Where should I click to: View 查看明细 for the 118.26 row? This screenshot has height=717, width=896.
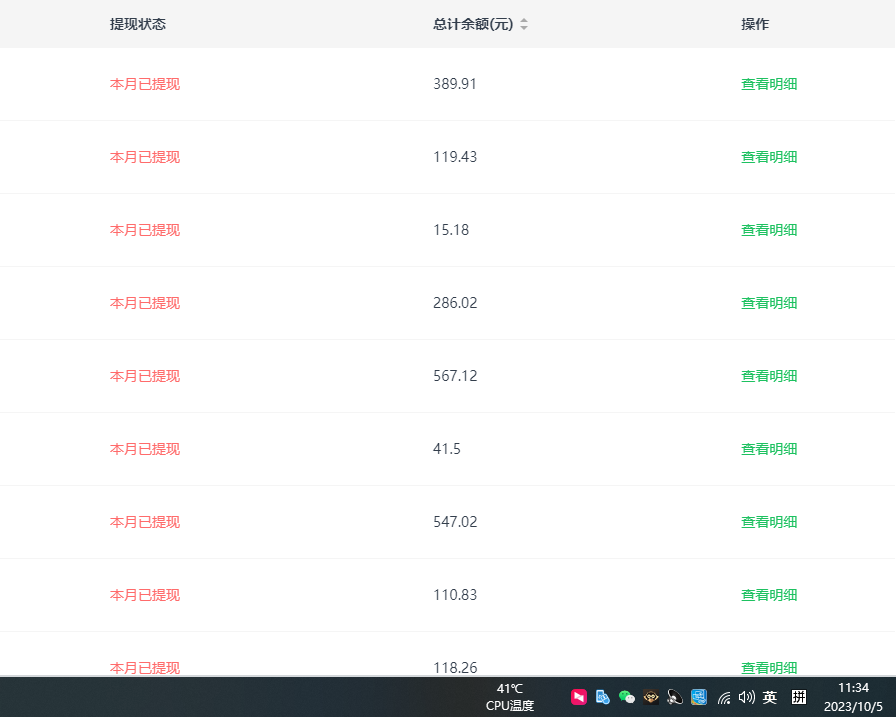point(769,668)
